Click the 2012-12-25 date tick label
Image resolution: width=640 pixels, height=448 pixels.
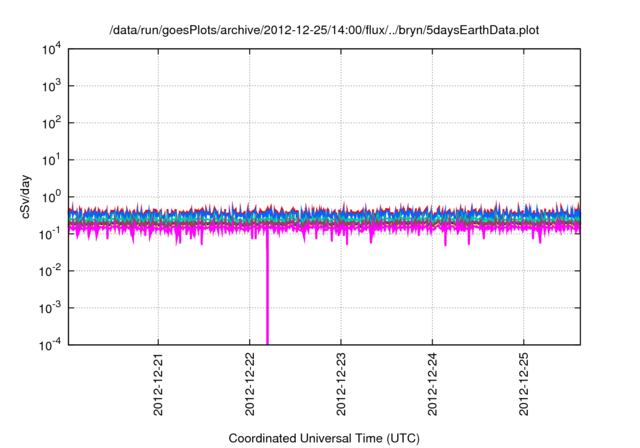click(x=524, y=384)
